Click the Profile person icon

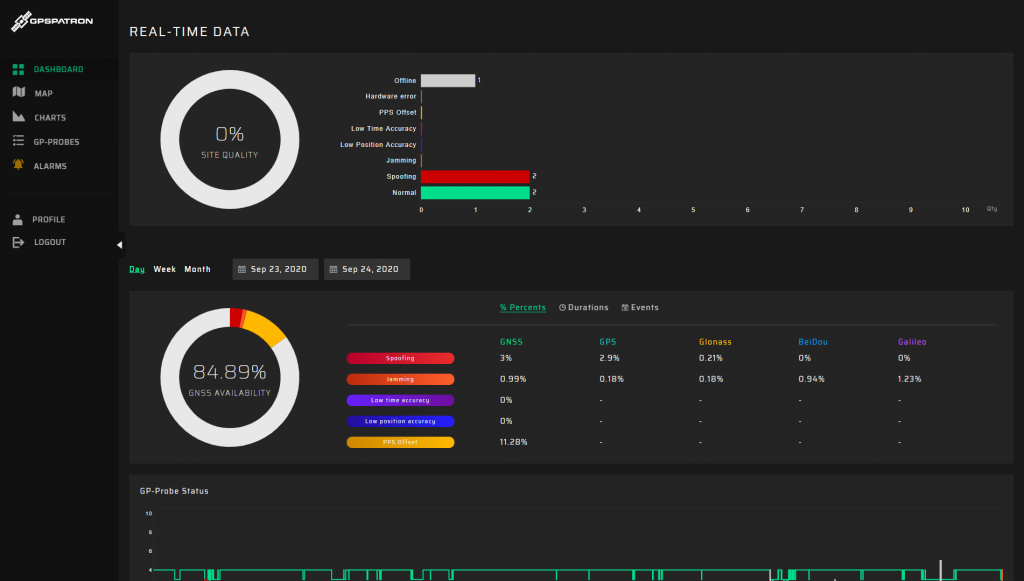(16, 219)
